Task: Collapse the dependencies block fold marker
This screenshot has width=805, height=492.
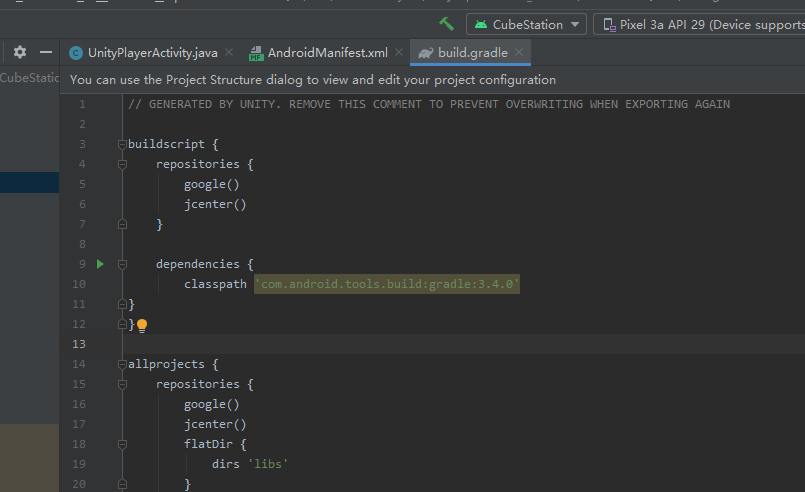Action: click(x=122, y=264)
